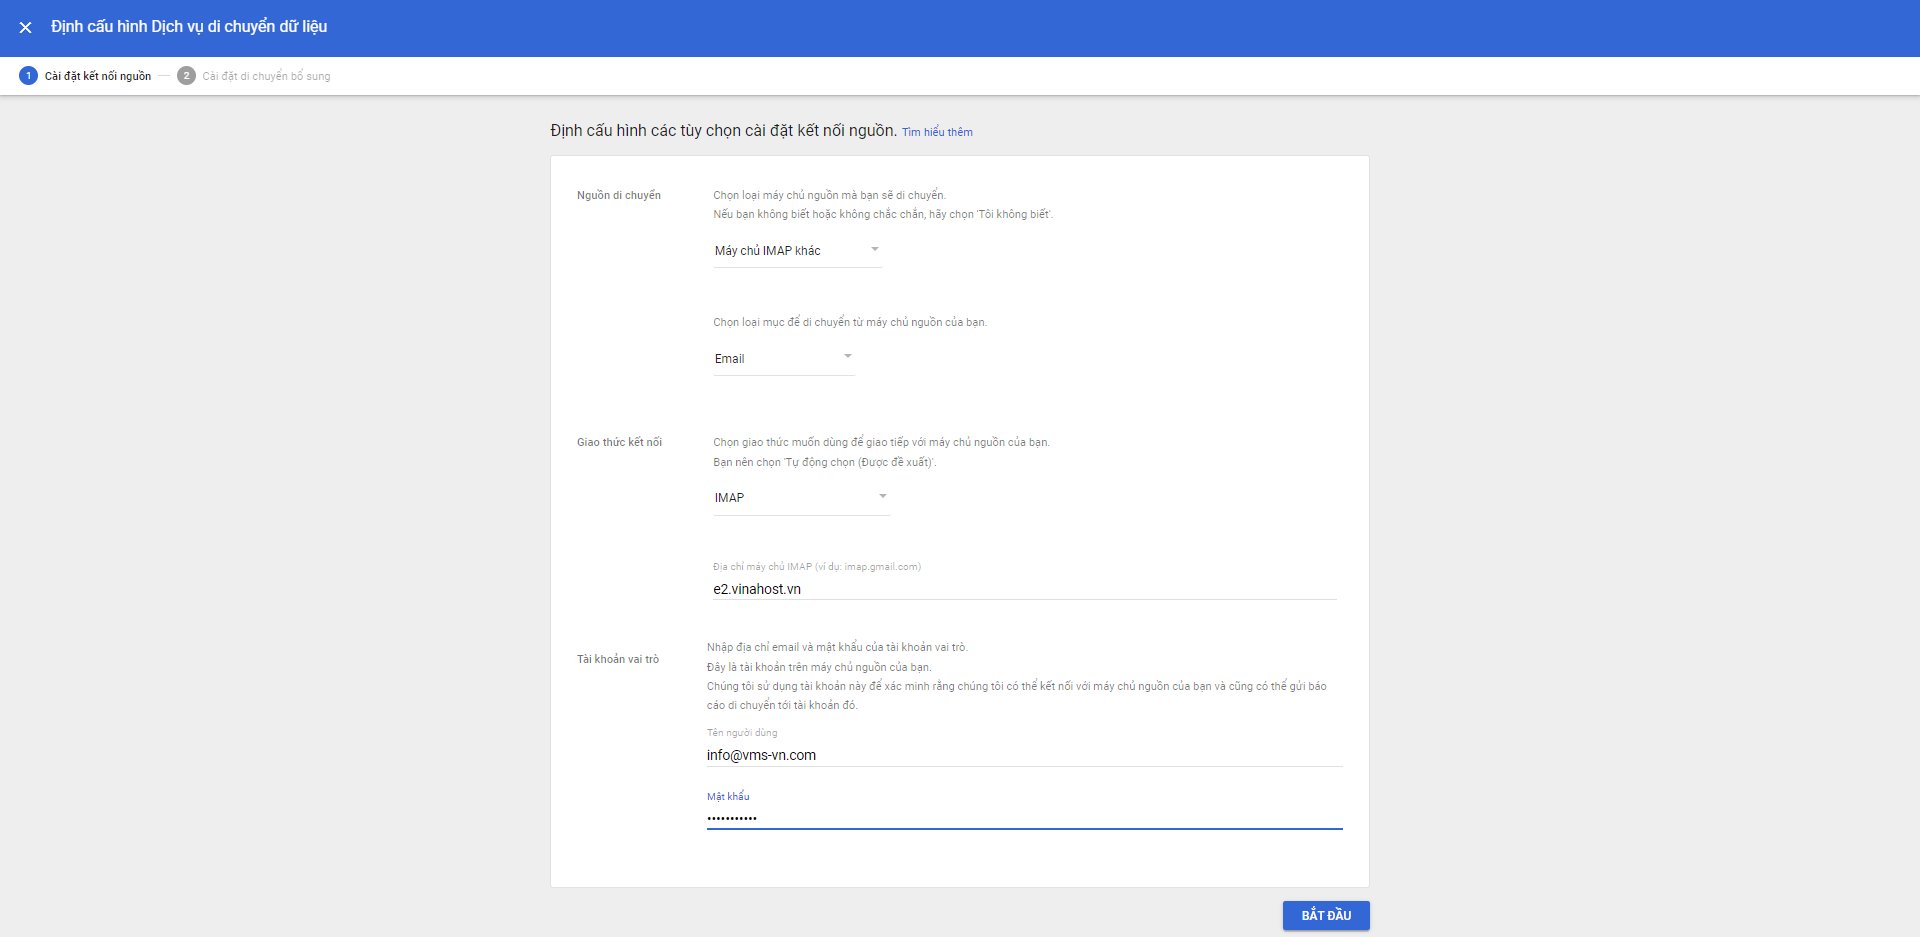Close the data migration configuration page
Screen dimensions: 1920x937
25,27
